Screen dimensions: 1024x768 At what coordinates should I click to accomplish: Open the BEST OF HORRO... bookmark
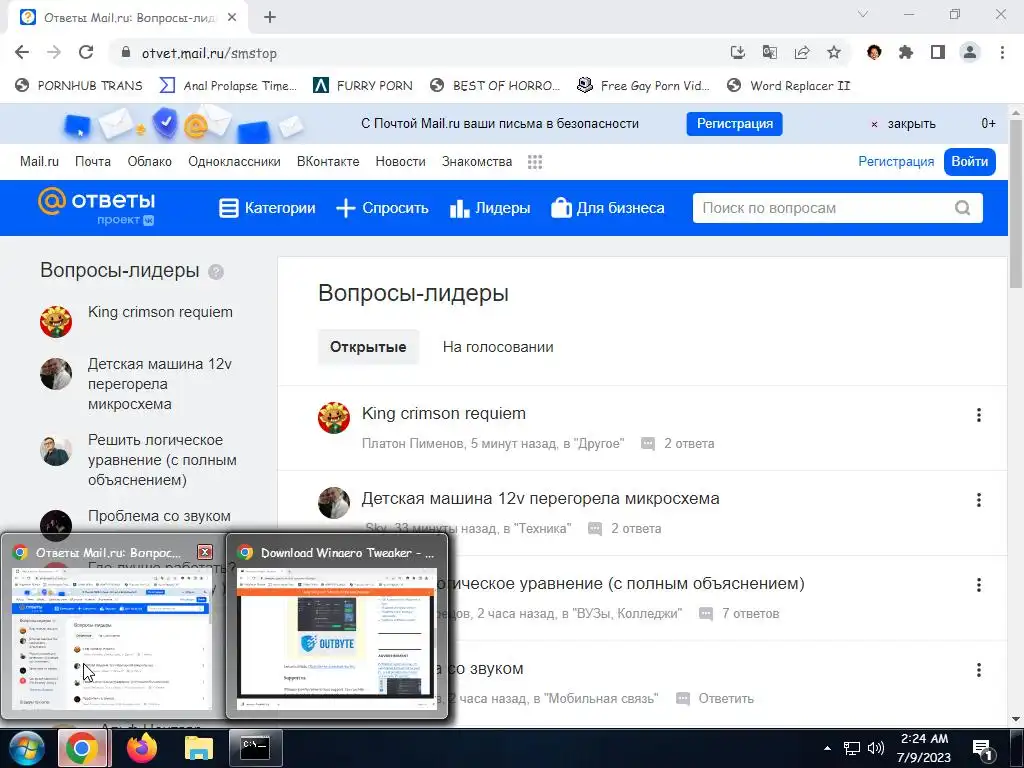494,86
